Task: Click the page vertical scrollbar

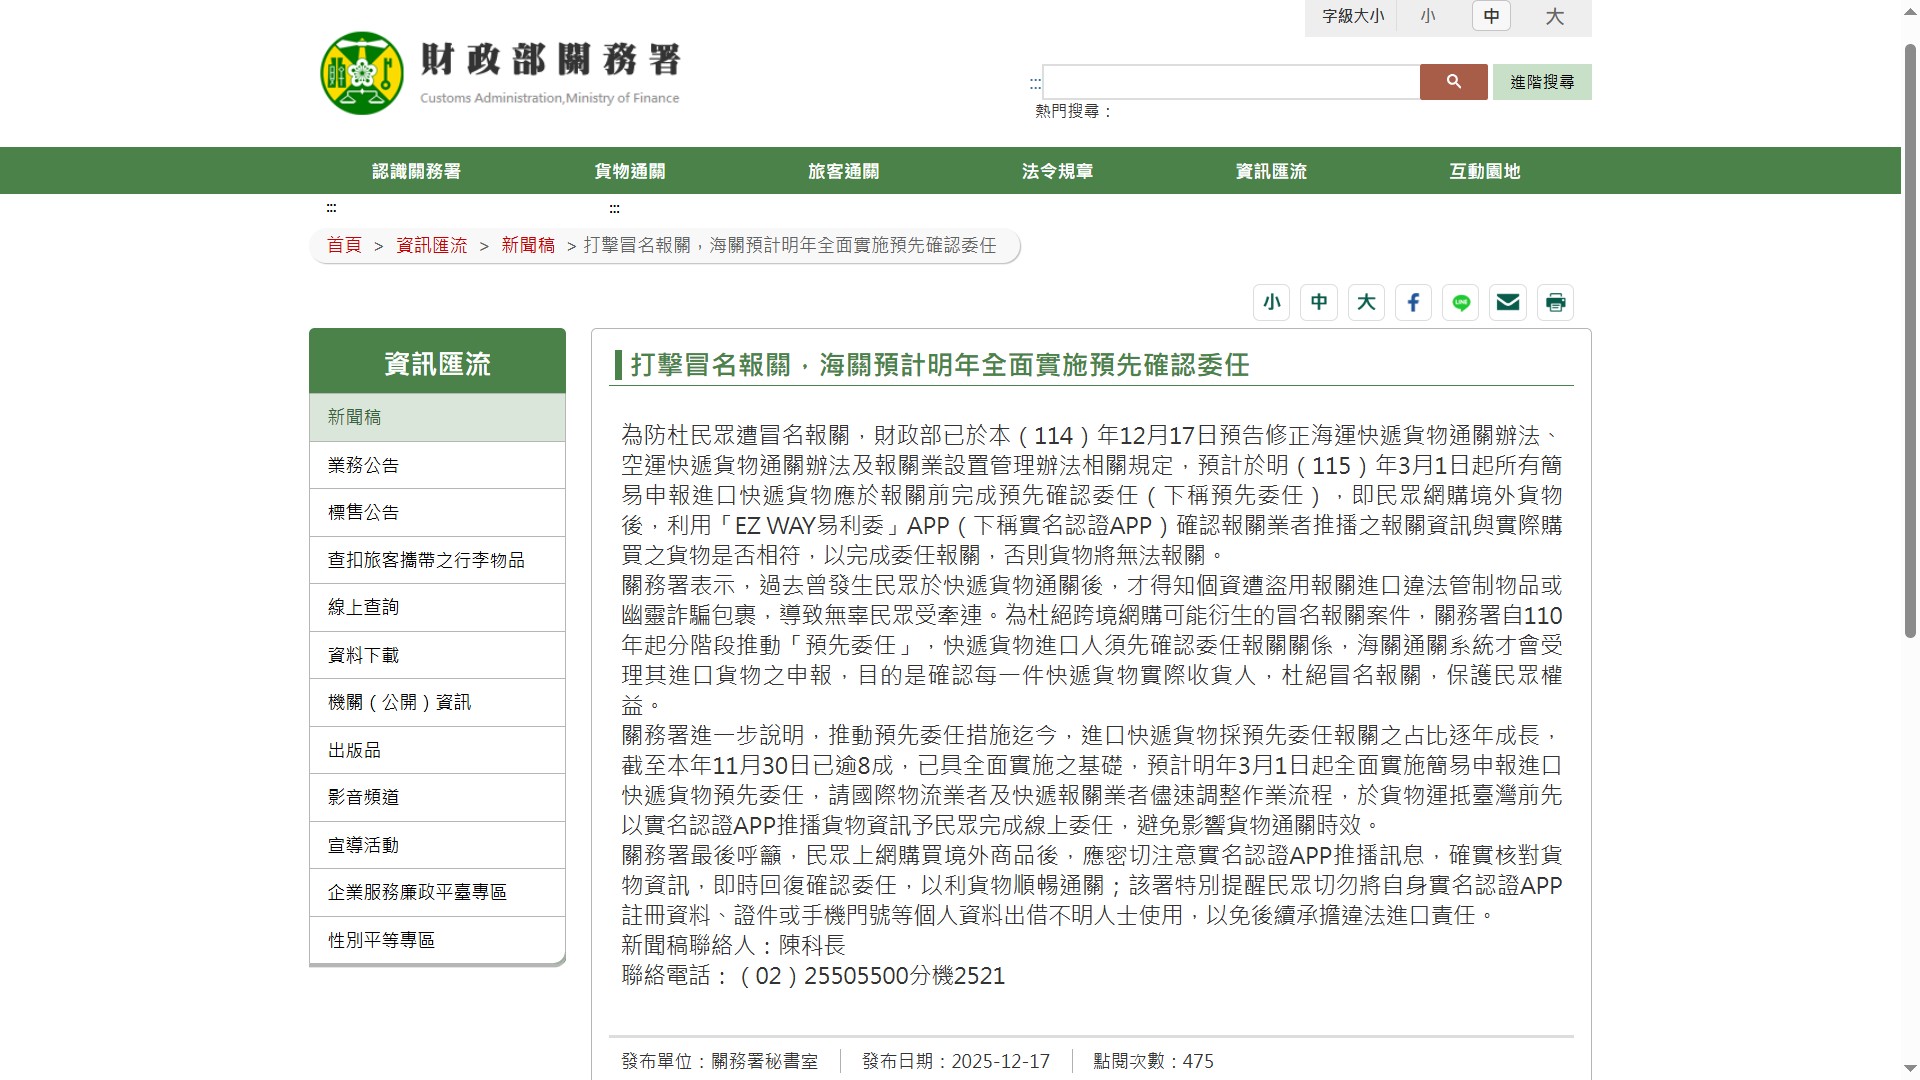Action: (1909, 340)
